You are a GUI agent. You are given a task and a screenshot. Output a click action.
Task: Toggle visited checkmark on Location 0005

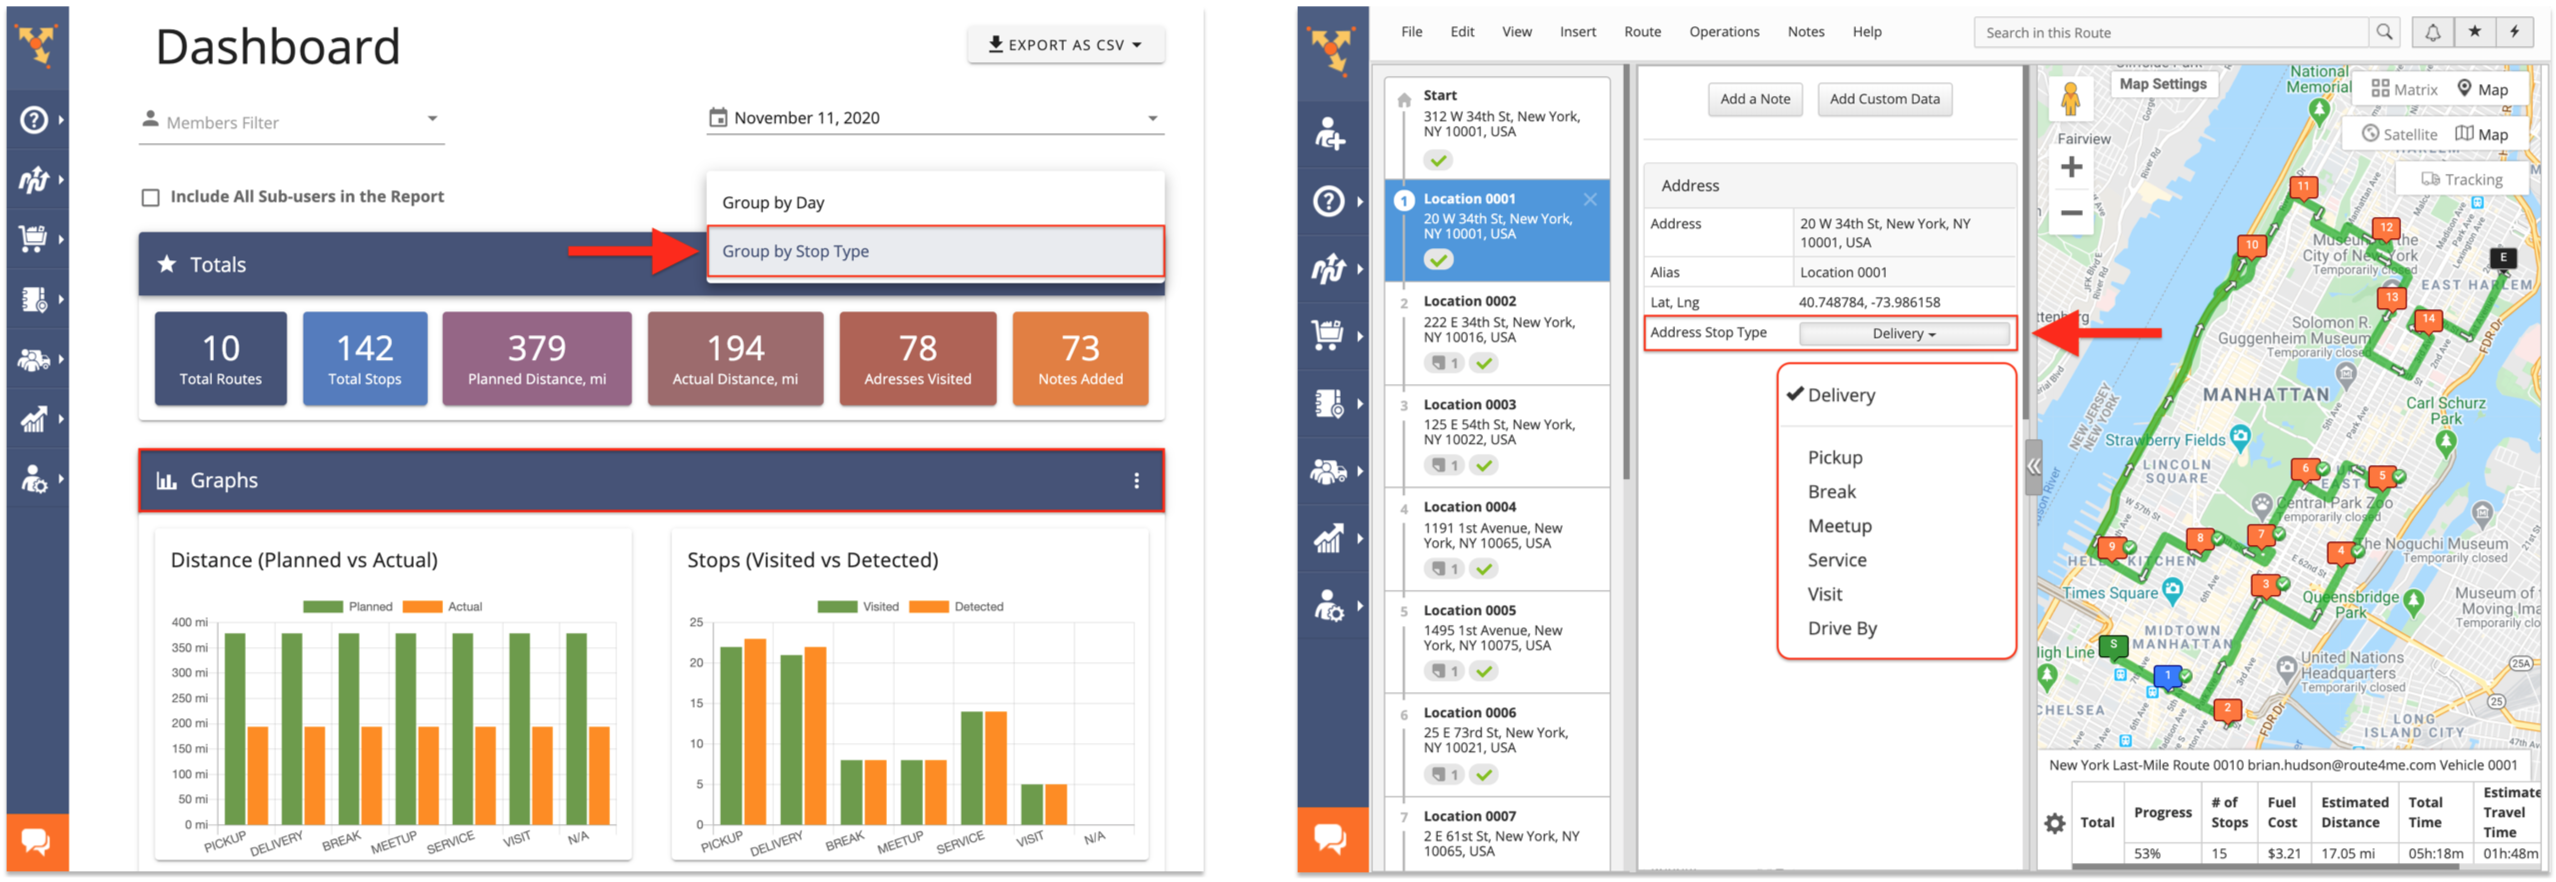pyautogui.click(x=1485, y=671)
